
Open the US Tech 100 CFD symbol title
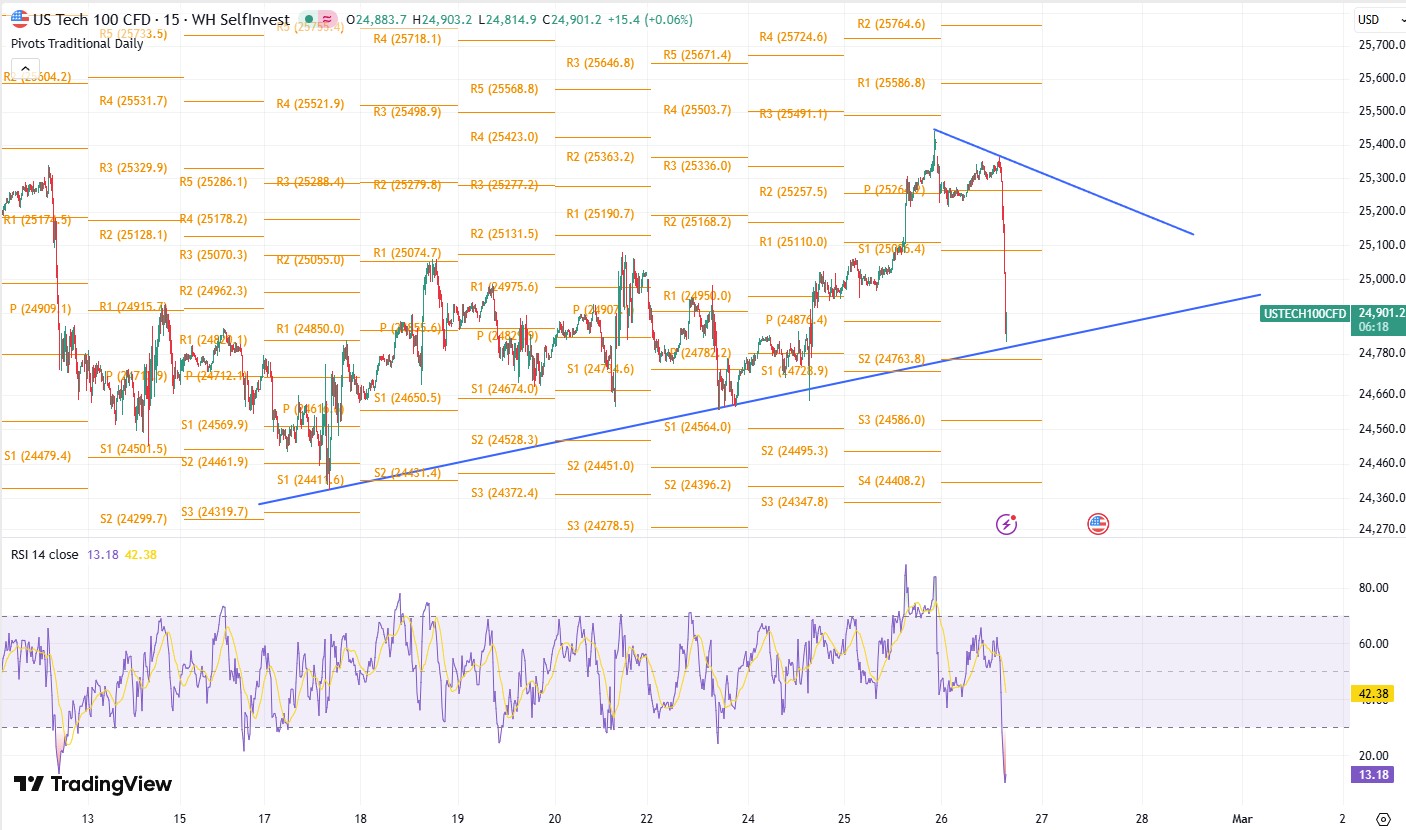tap(162, 19)
